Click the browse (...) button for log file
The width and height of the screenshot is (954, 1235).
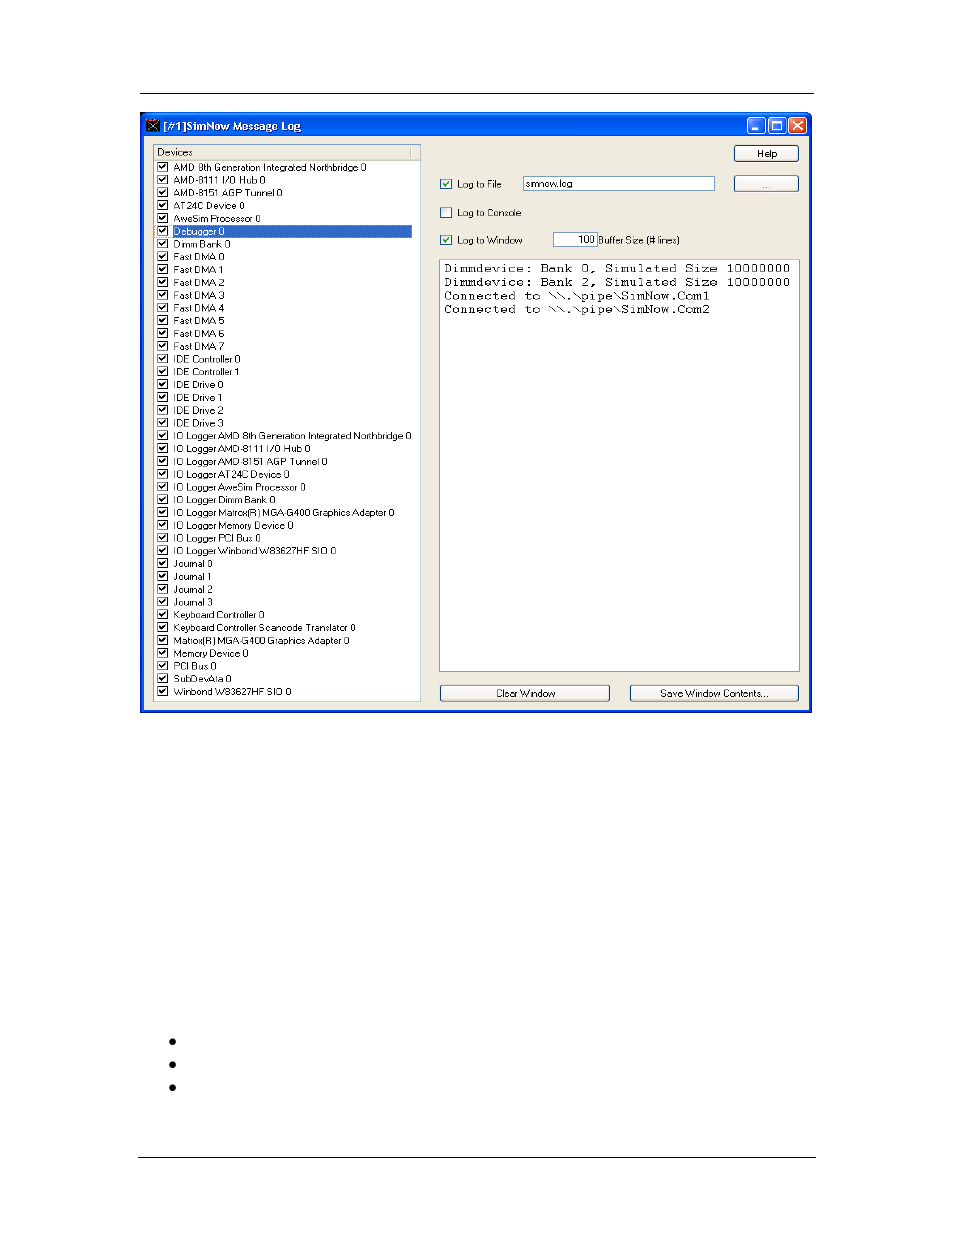click(766, 184)
